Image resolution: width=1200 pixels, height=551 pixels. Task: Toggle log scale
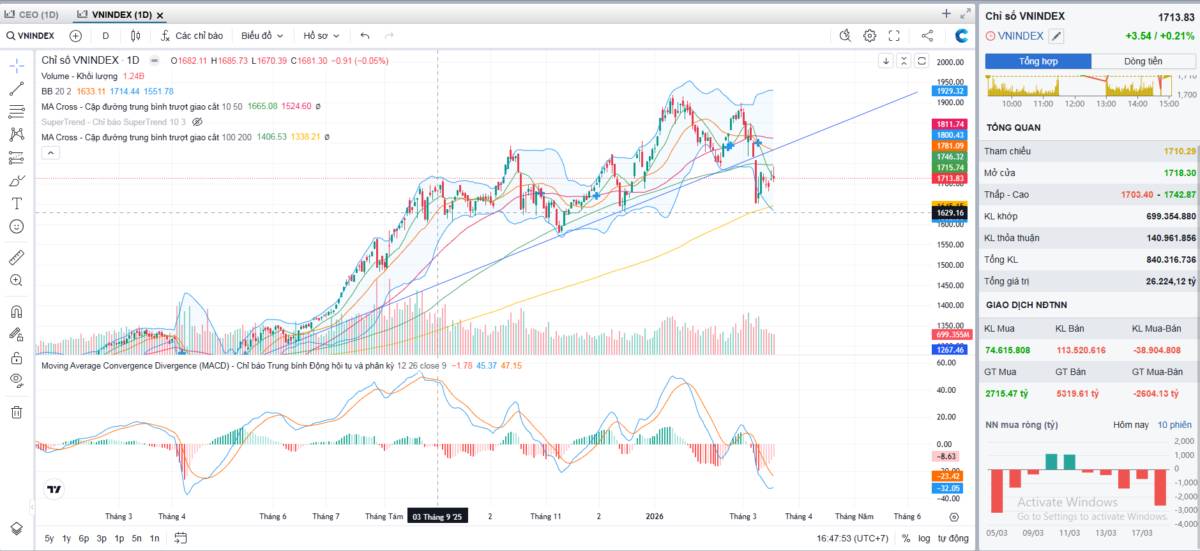[926, 538]
